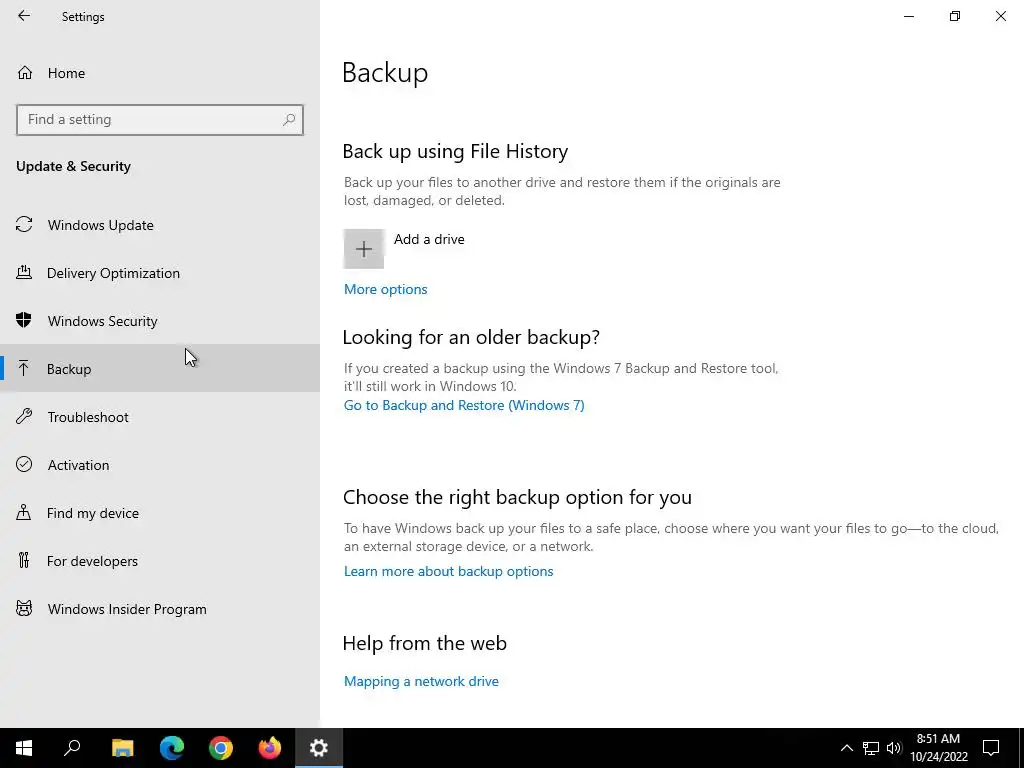Select Troubleshoot in the sidebar
This screenshot has height=768, width=1024.
[160, 417]
